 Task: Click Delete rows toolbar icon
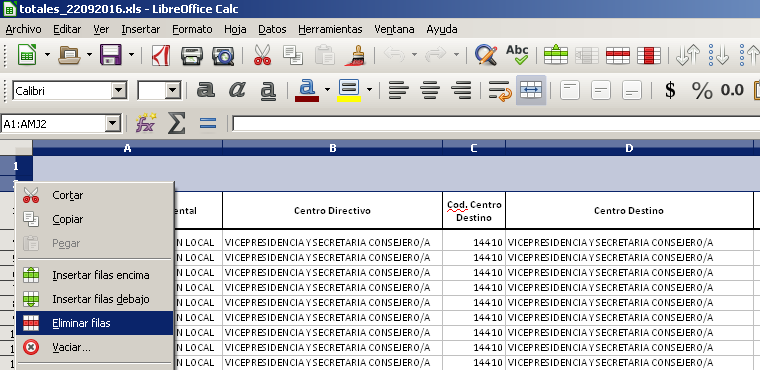tap(618, 55)
